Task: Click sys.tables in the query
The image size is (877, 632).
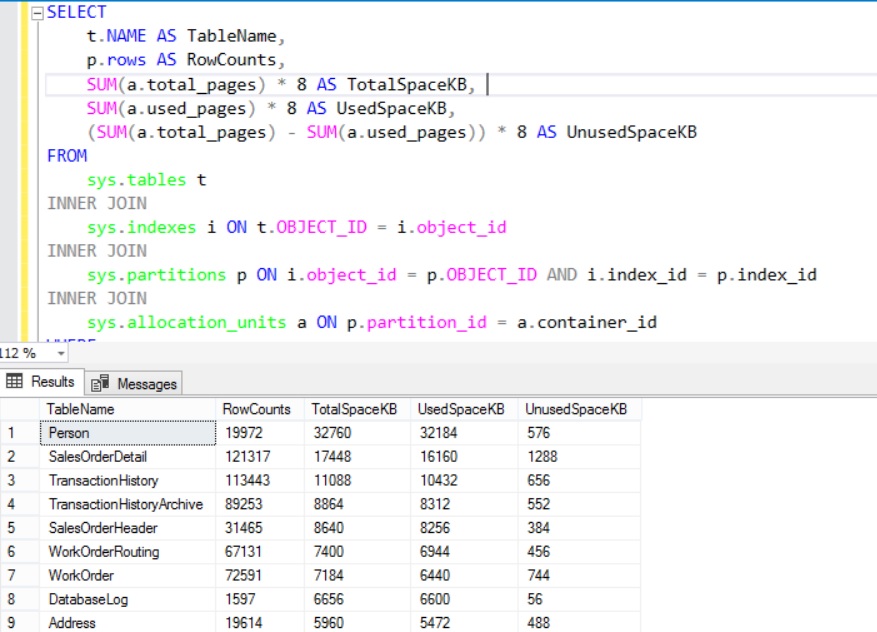Action: click(136, 180)
